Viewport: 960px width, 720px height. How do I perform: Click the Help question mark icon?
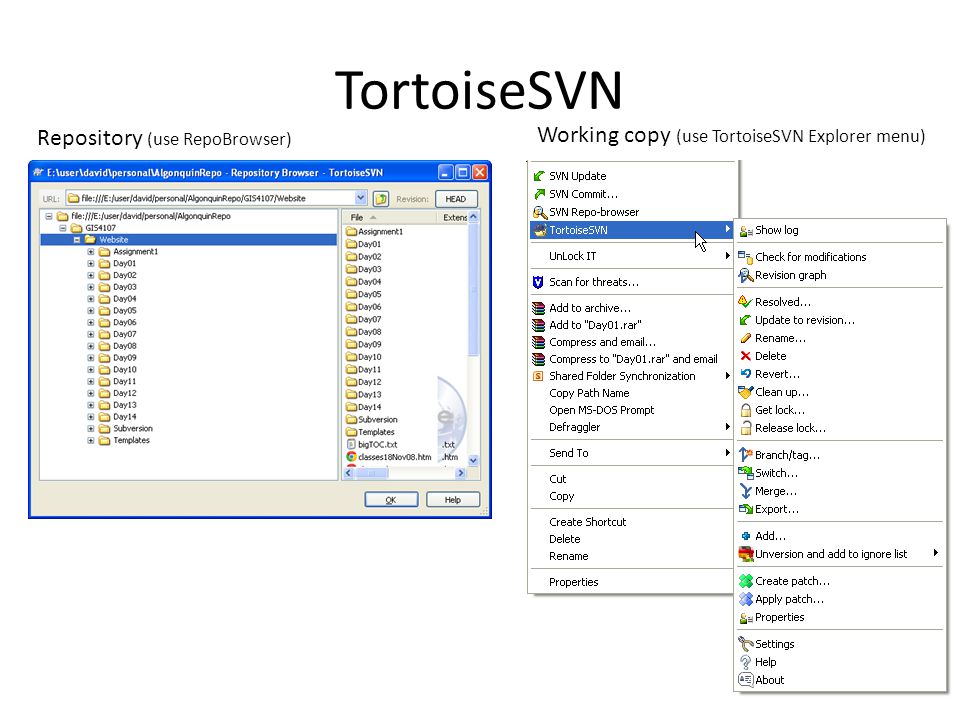pos(745,662)
